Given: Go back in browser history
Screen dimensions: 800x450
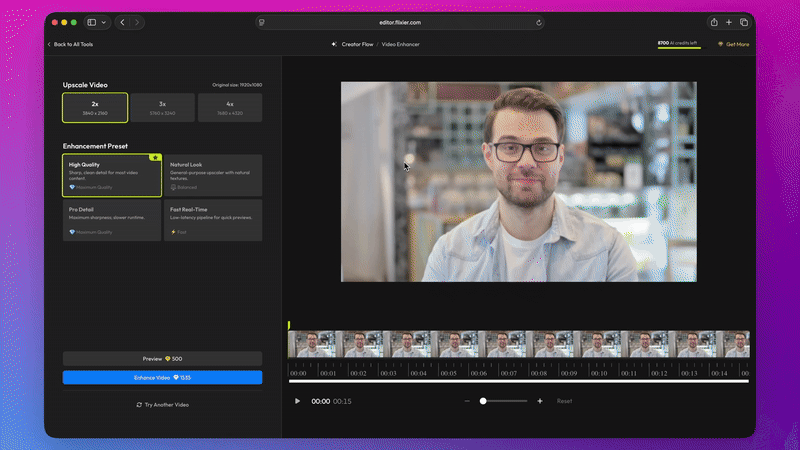Looking at the screenshot, I should [x=123, y=22].
